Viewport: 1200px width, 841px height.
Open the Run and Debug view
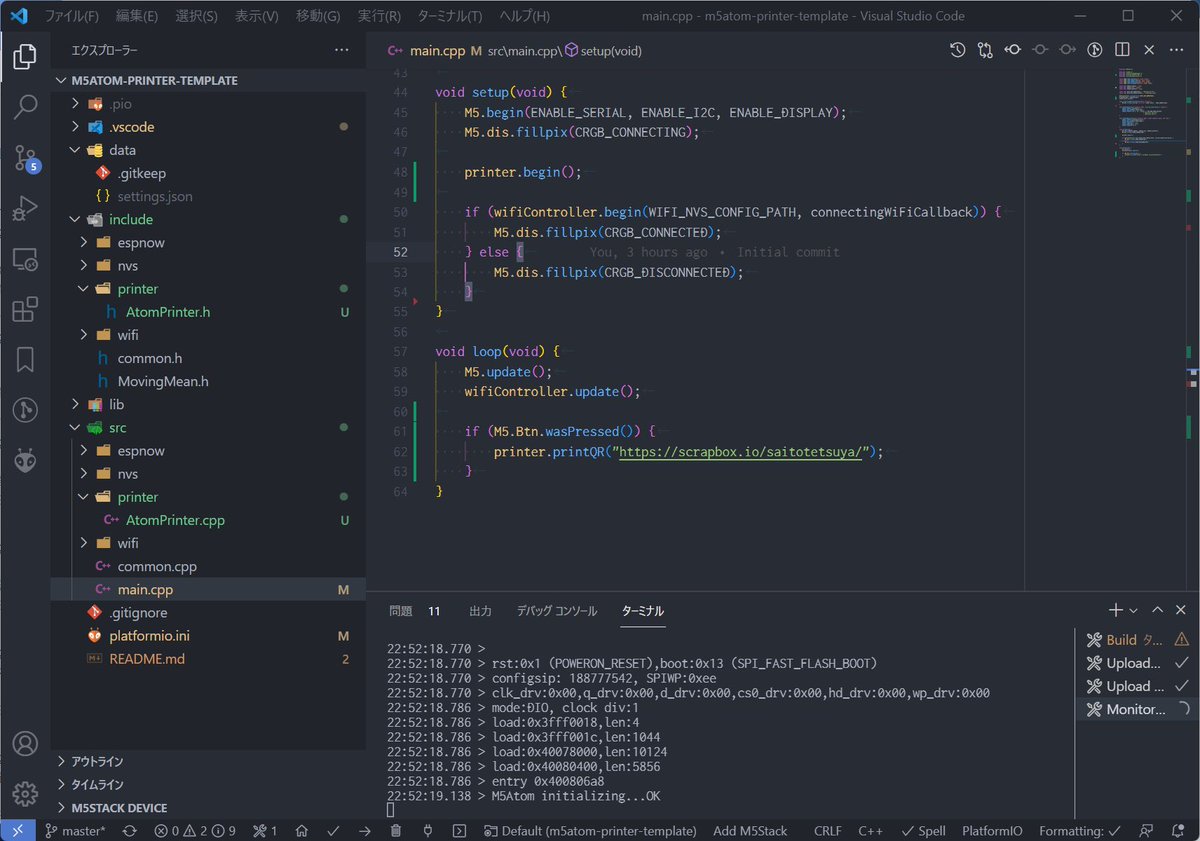coord(25,209)
